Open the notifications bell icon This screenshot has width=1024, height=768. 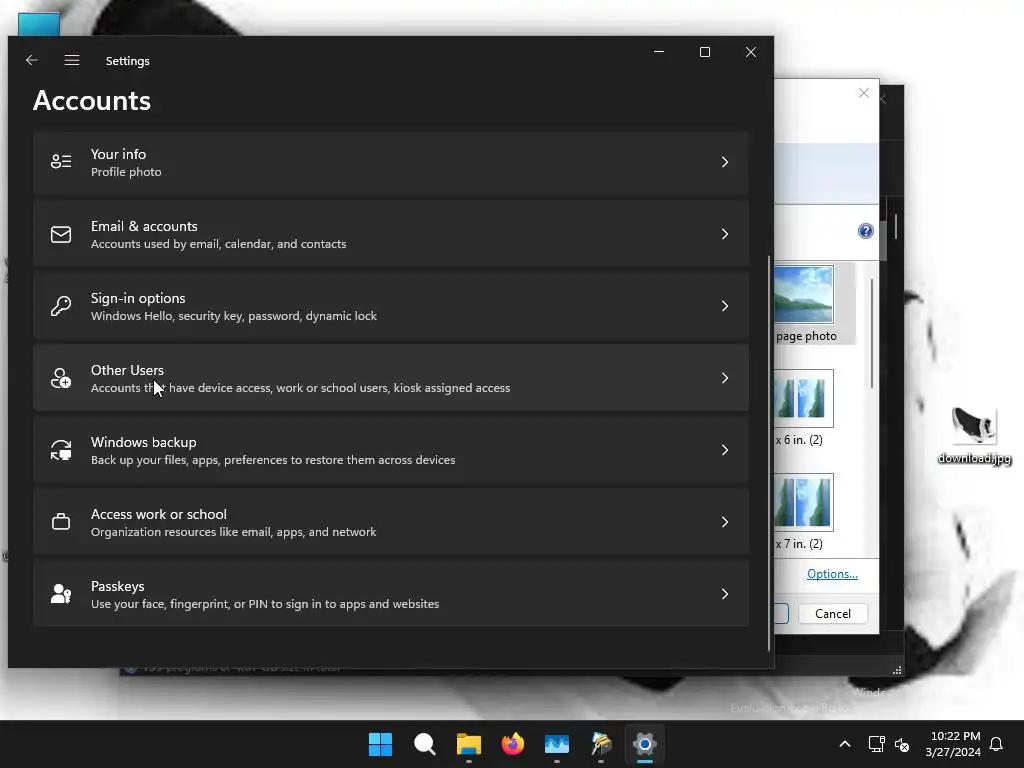(996, 744)
